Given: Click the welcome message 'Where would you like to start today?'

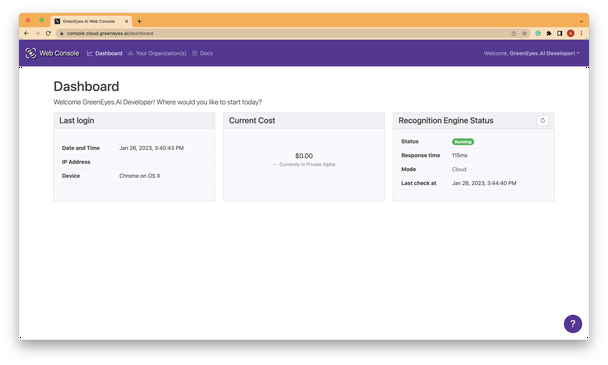Looking at the screenshot, I should pyautogui.click(x=209, y=102).
